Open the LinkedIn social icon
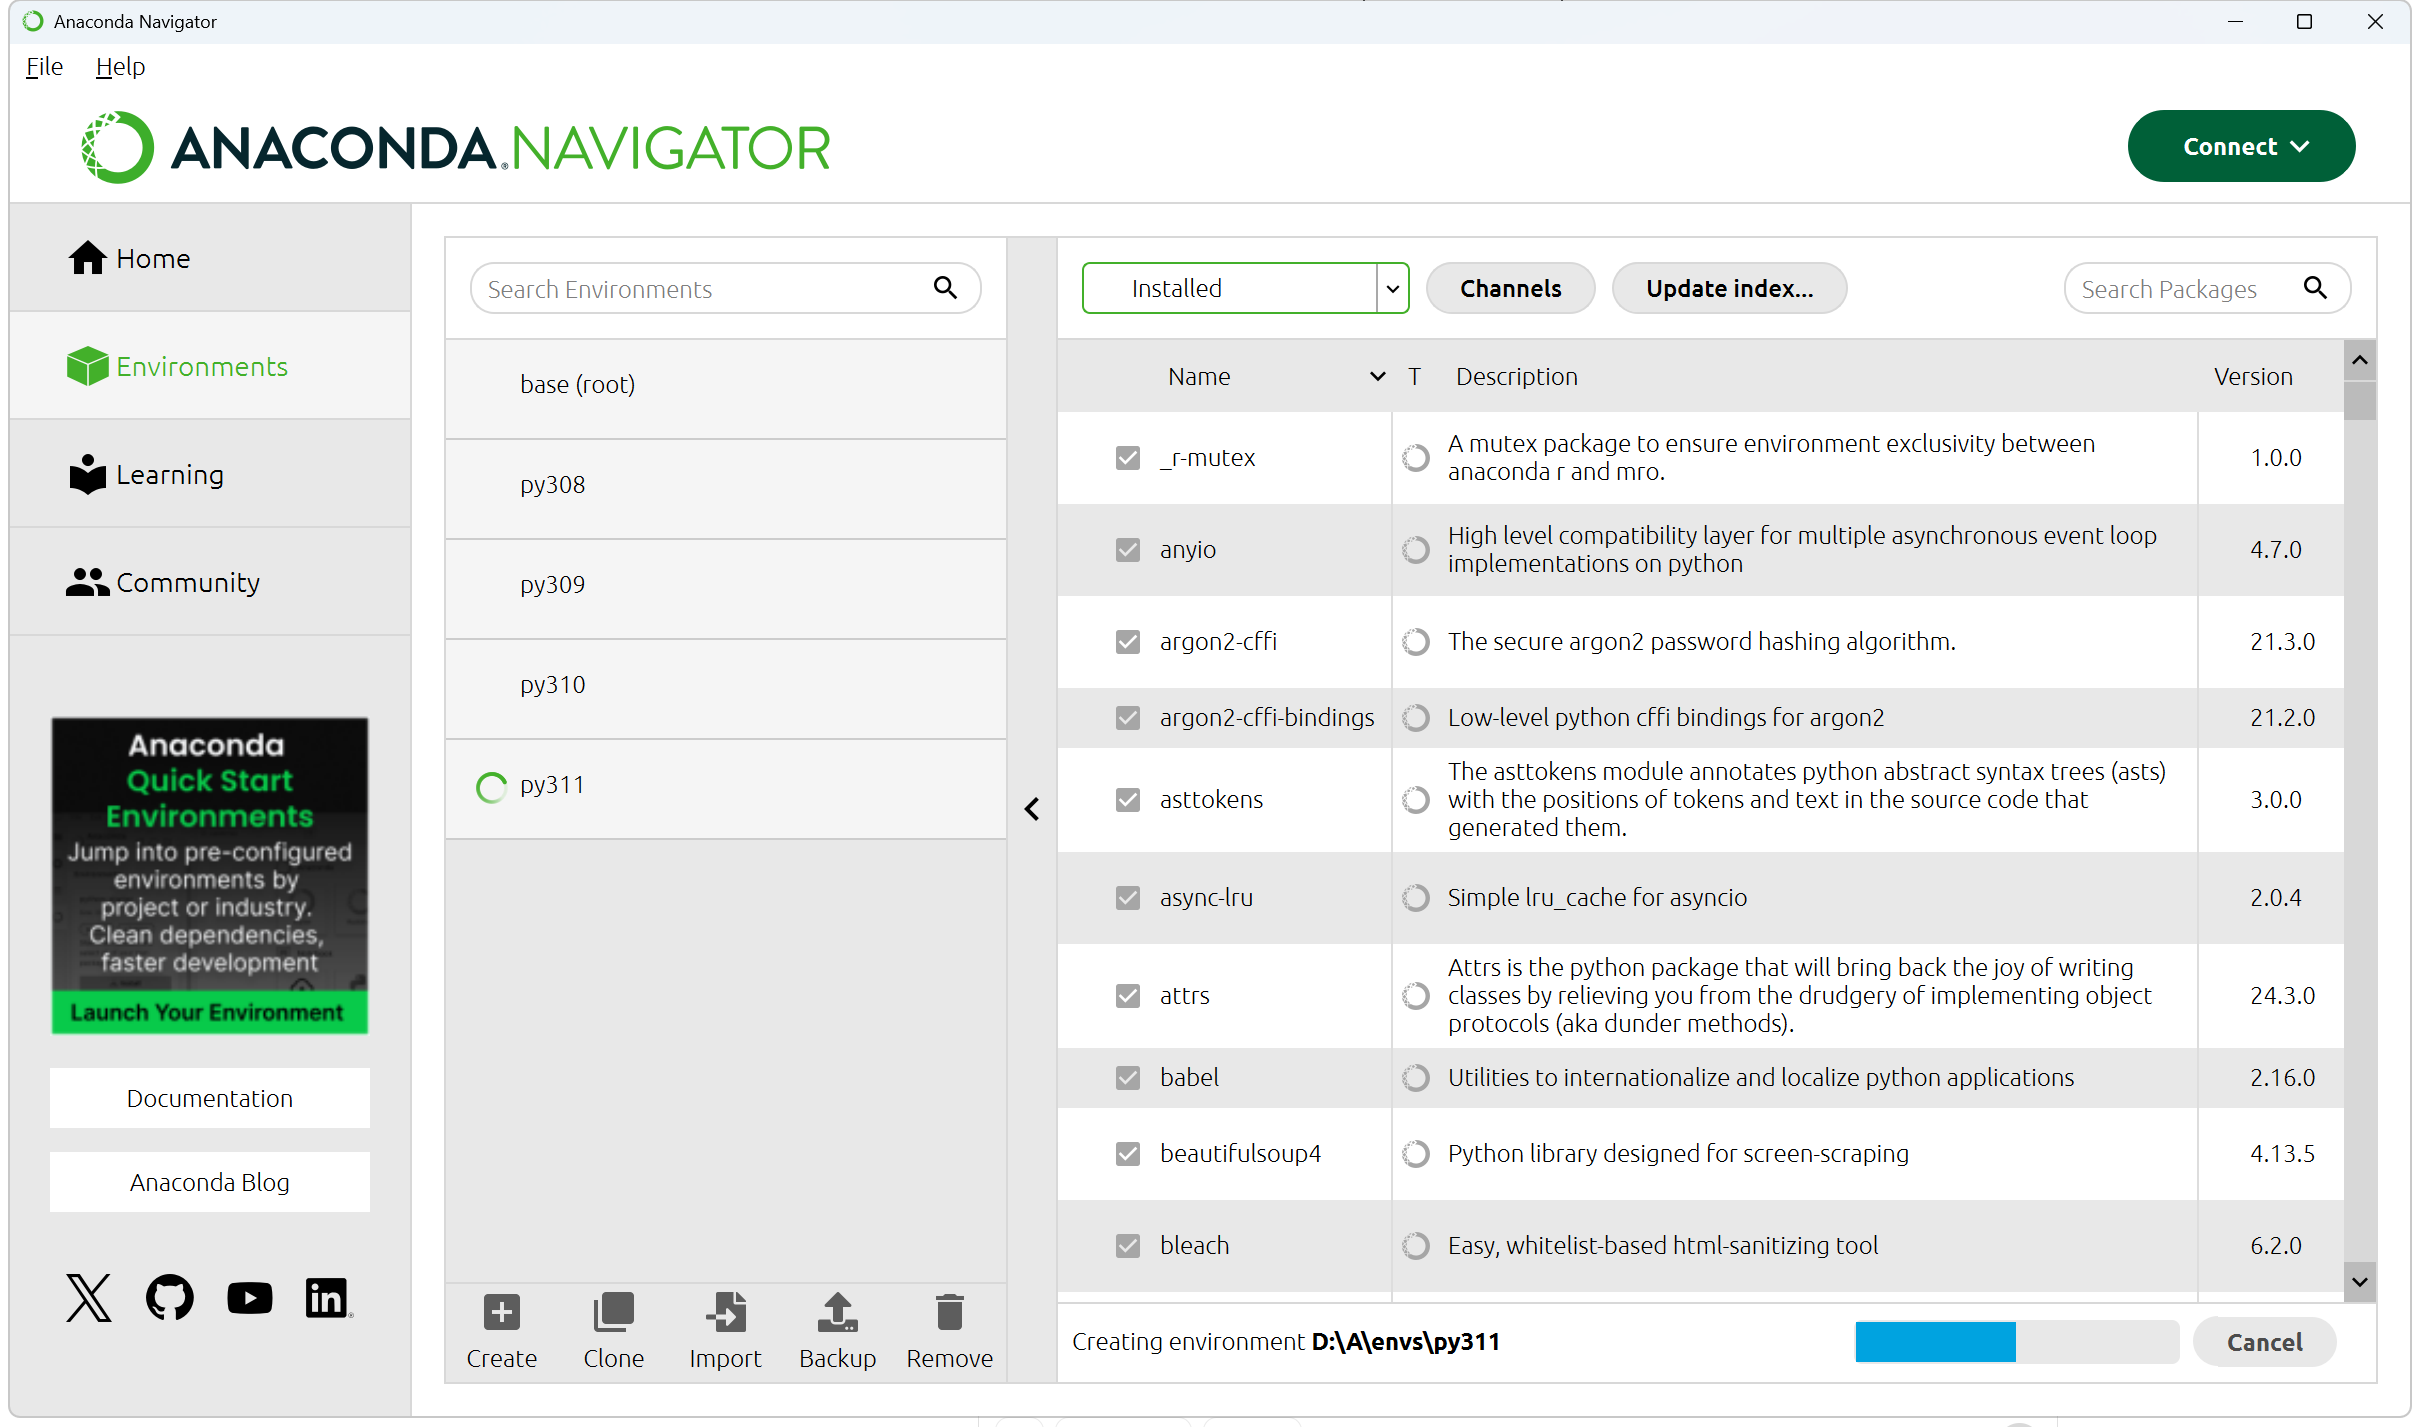Screen dimensions: 2420x1427 [328, 1298]
